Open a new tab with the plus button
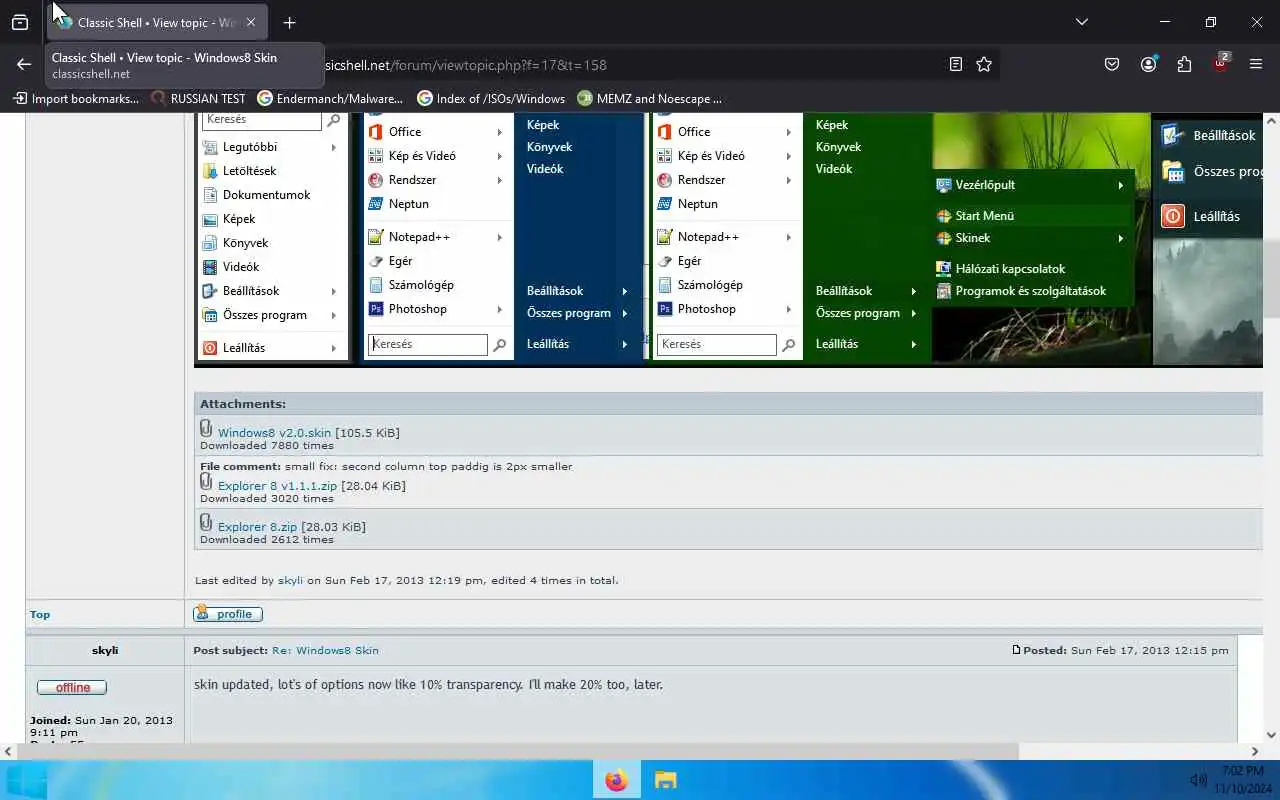 289,22
